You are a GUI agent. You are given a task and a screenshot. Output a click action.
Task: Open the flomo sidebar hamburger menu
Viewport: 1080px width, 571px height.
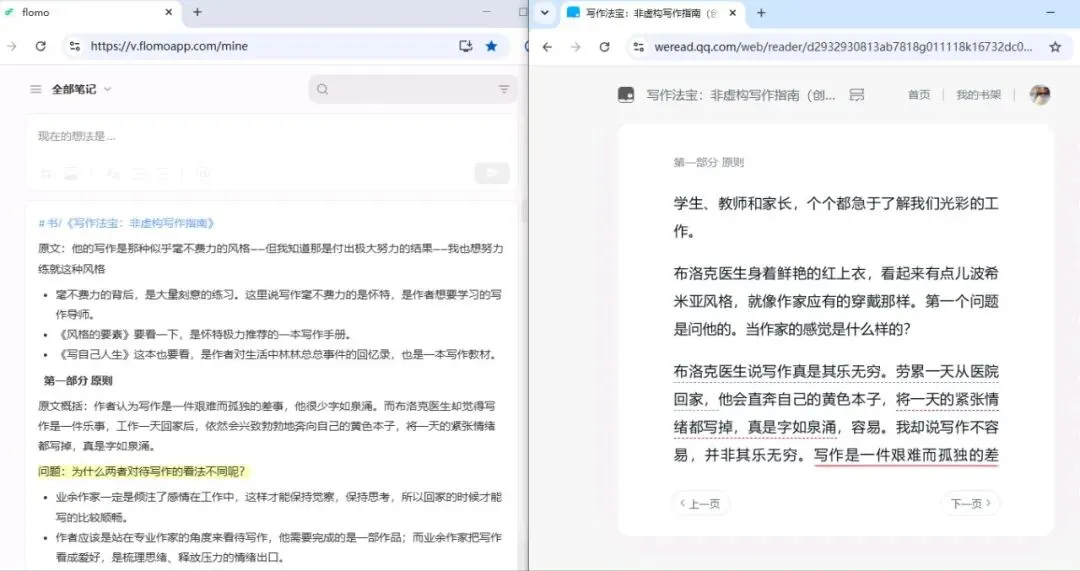click(35, 89)
